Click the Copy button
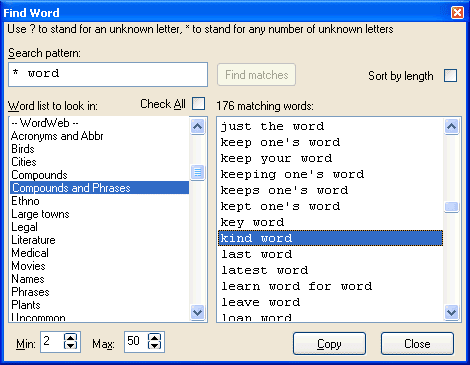This screenshot has width=470, height=365. pyautogui.click(x=329, y=344)
